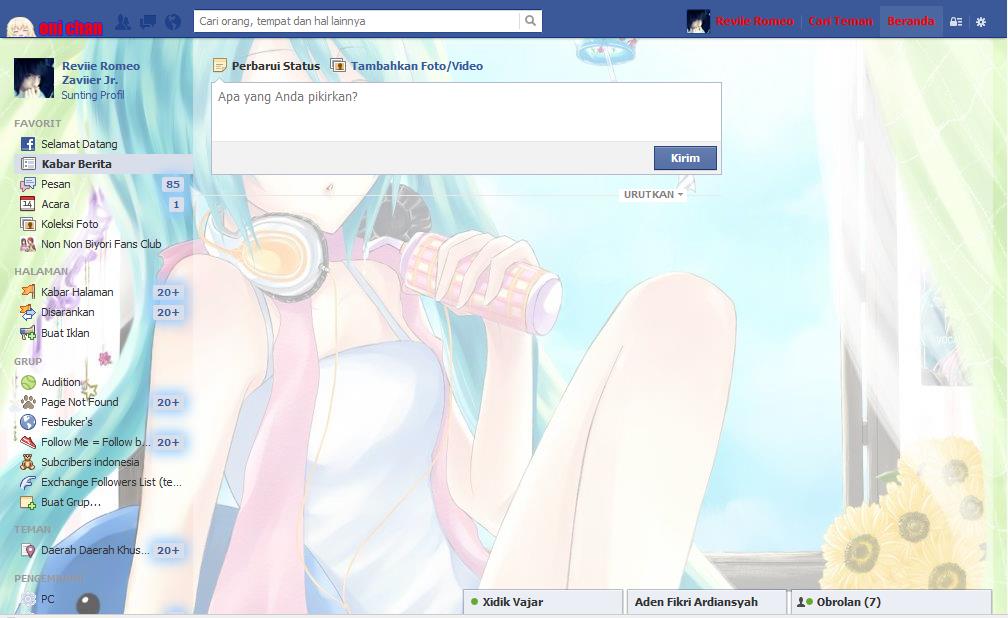The image size is (1008, 618).
Task: Open the Beranda home tab
Action: point(910,21)
